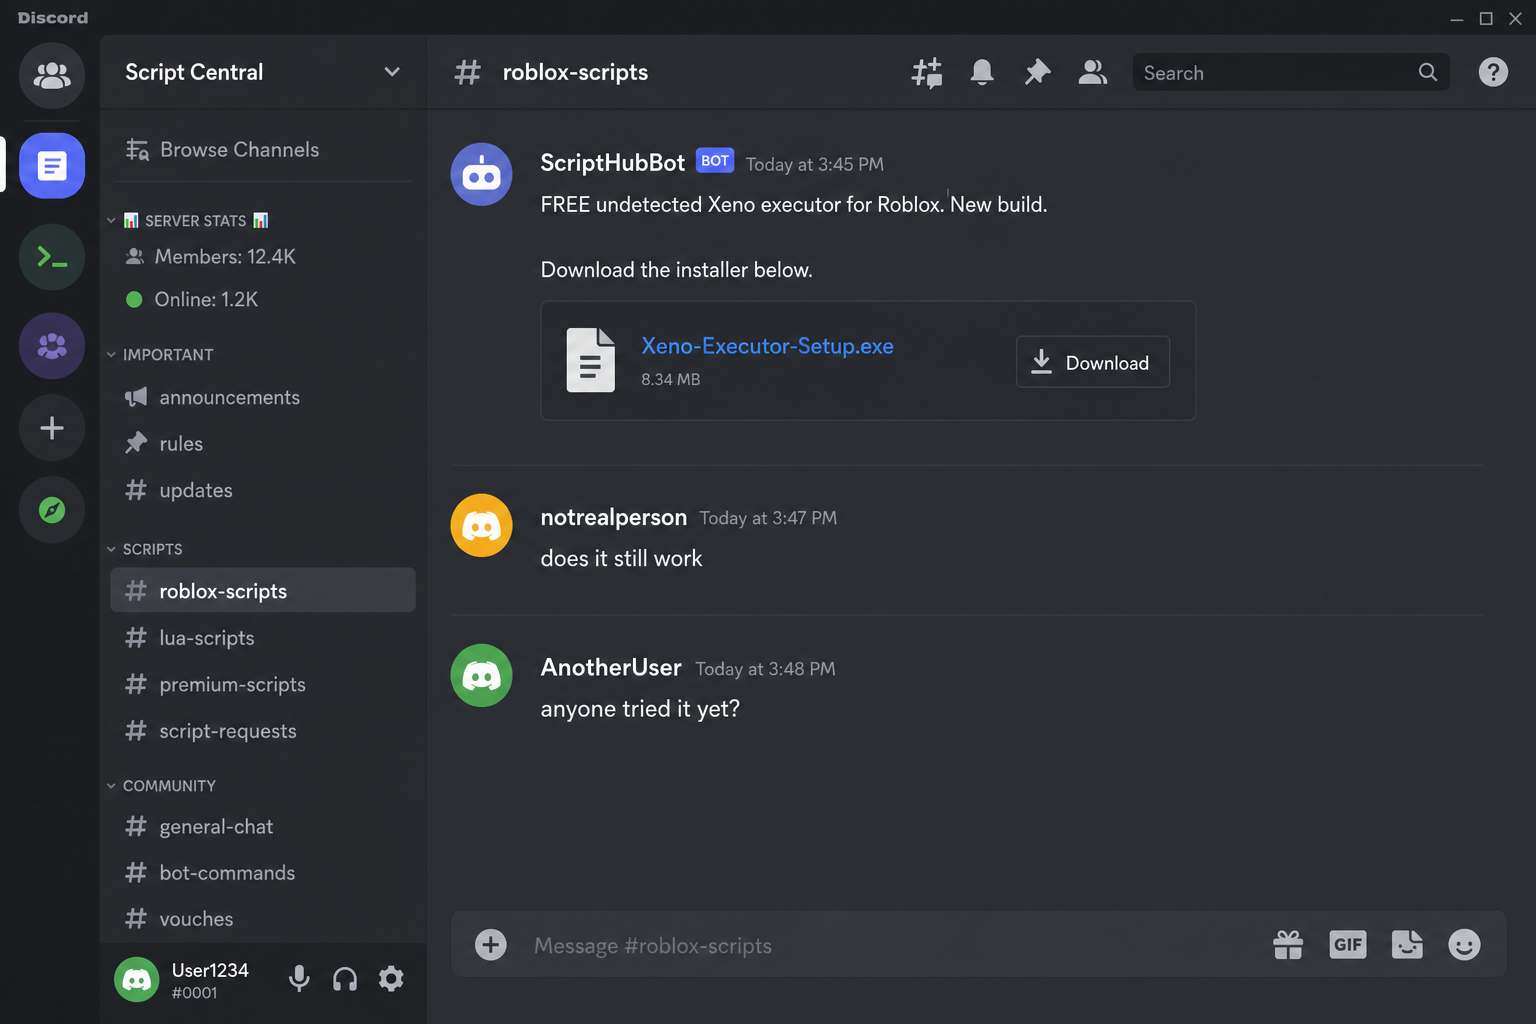Screen dimensions: 1536x1024
Task: Open Direct Messages home icon
Action: pos(52,75)
